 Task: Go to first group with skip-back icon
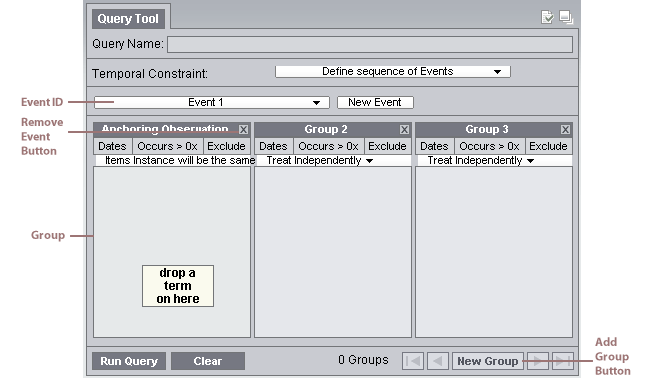(413, 361)
